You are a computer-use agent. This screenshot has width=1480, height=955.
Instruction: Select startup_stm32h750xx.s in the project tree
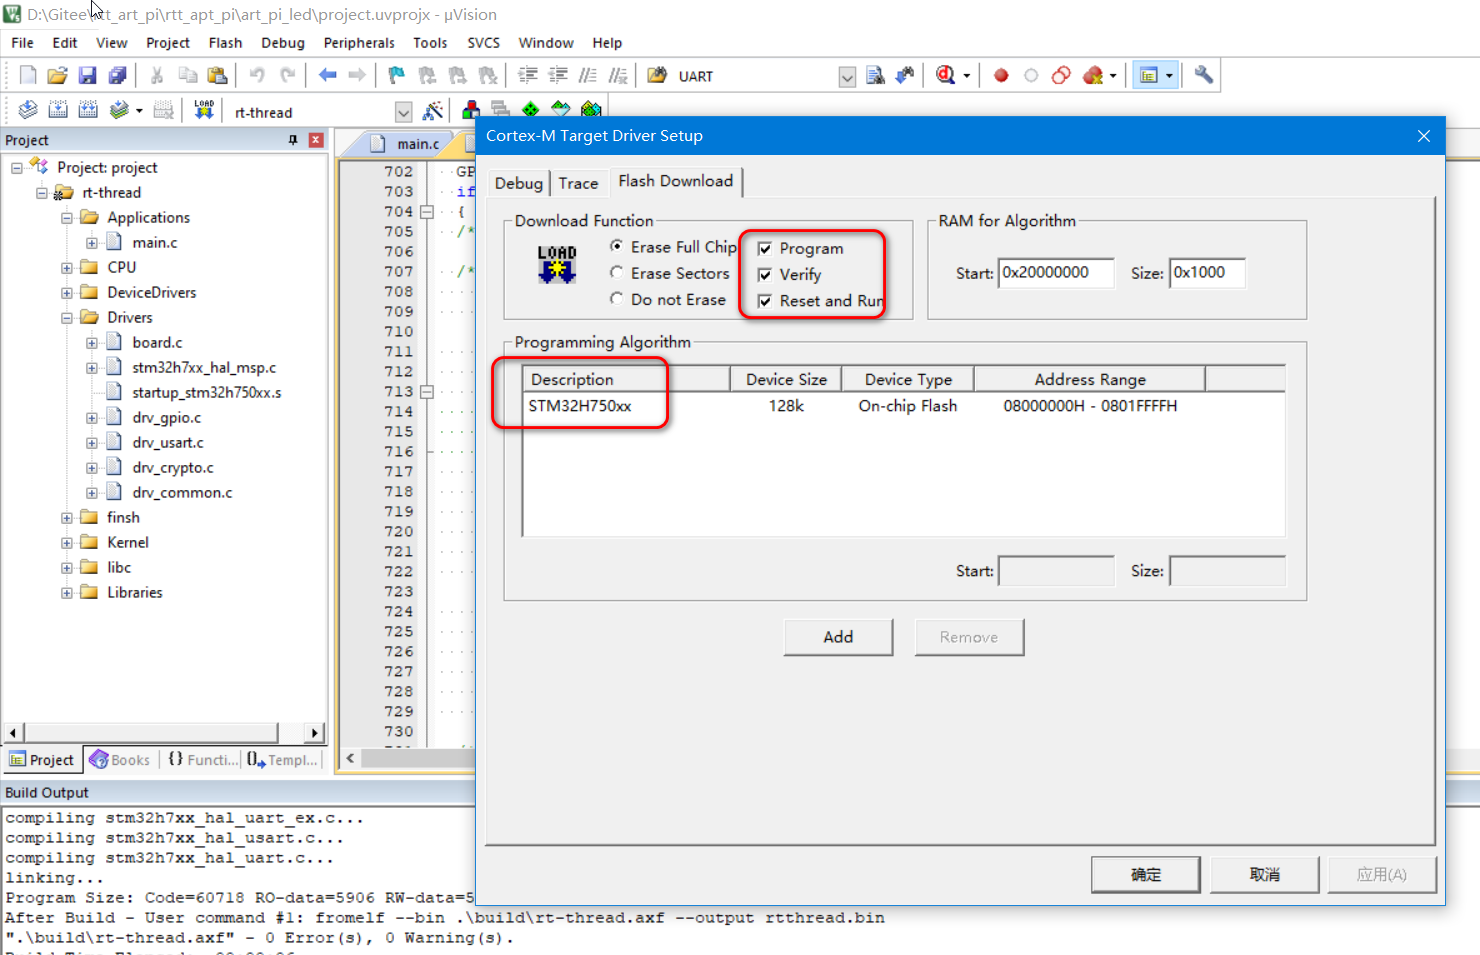(206, 393)
